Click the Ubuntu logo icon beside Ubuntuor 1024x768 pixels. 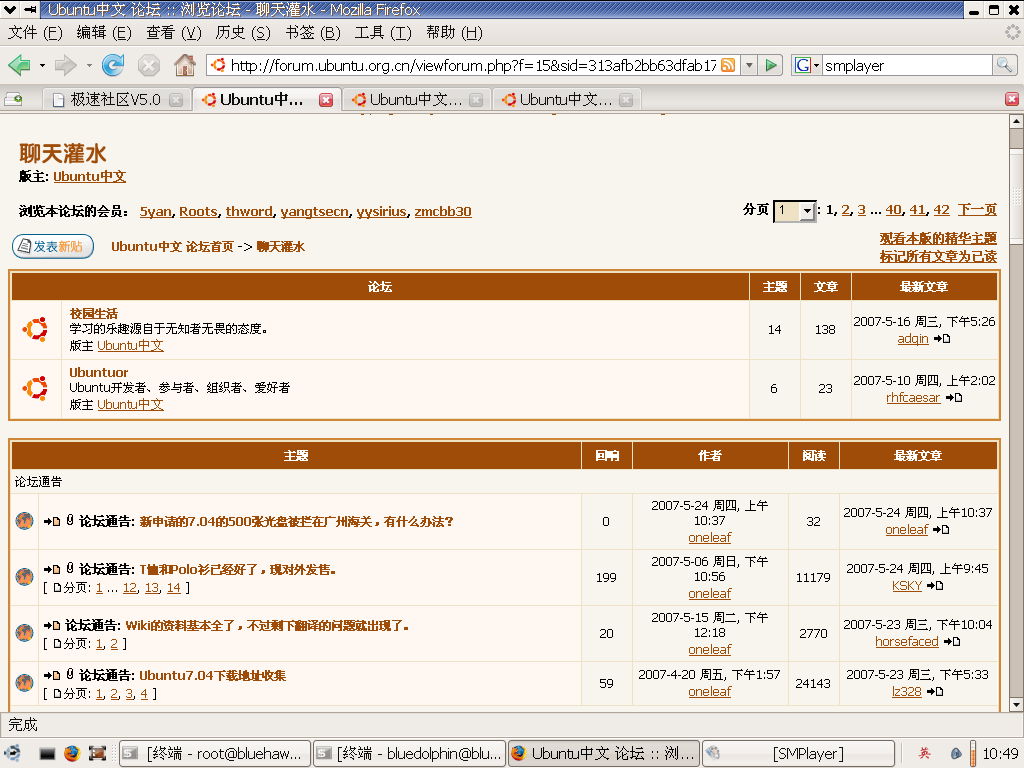coord(35,388)
